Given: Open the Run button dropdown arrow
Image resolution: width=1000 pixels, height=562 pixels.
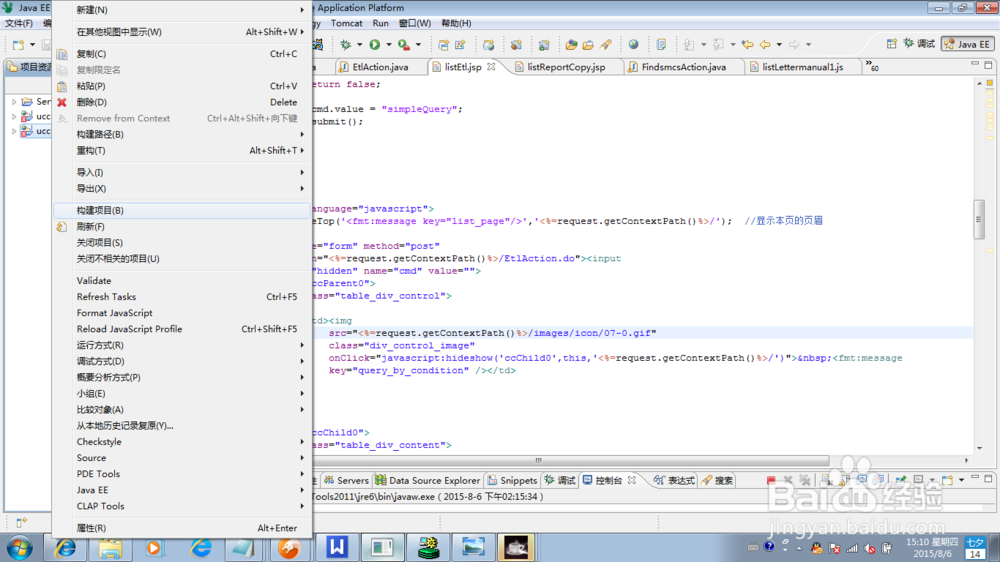Looking at the screenshot, I should 388,45.
